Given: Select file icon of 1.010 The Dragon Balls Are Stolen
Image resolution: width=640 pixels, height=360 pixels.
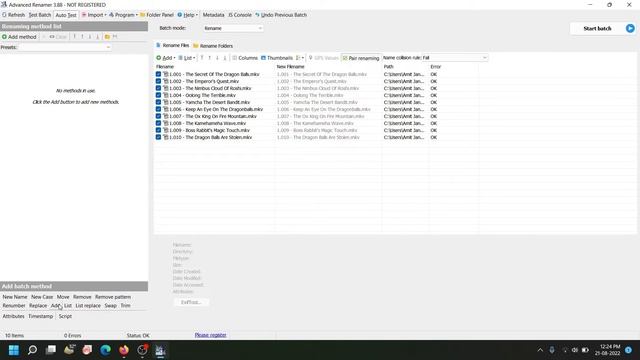Looking at the screenshot, I should [x=166, y=137].
